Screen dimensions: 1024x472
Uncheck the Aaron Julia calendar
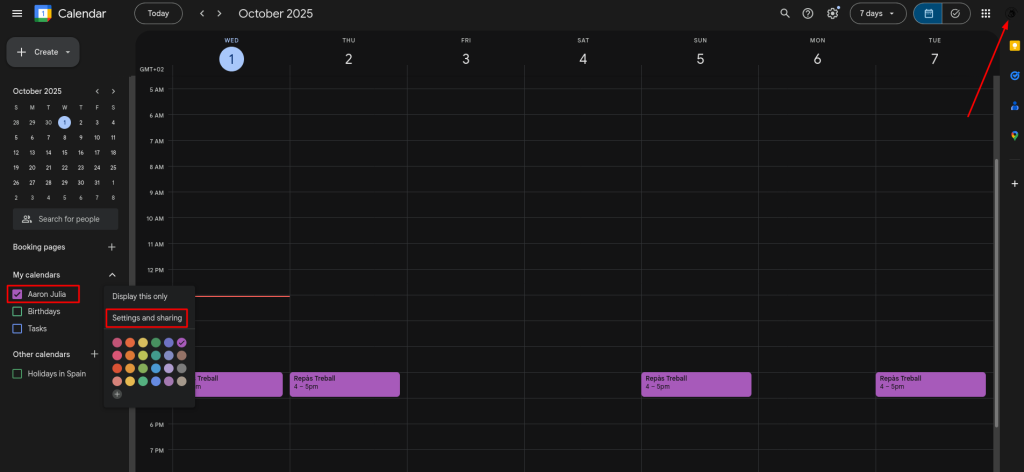(17, 294)
